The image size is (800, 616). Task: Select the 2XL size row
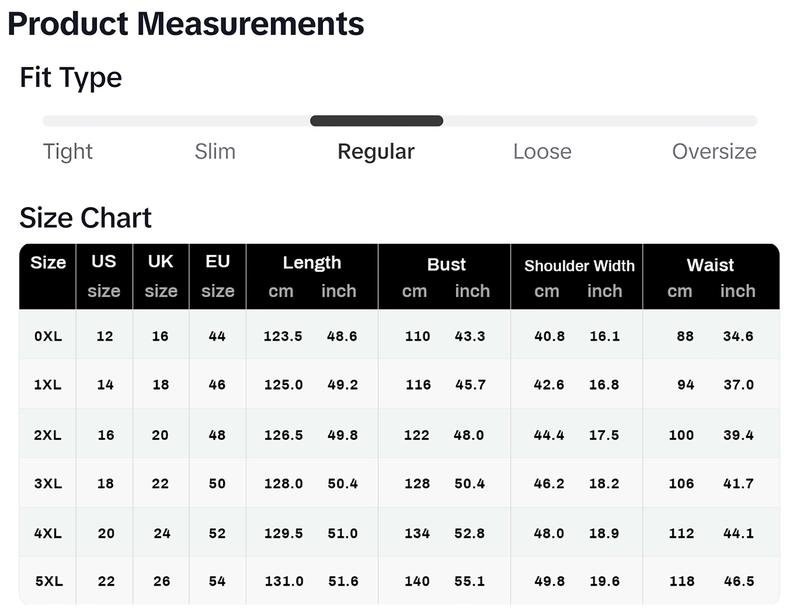(399, 434)
